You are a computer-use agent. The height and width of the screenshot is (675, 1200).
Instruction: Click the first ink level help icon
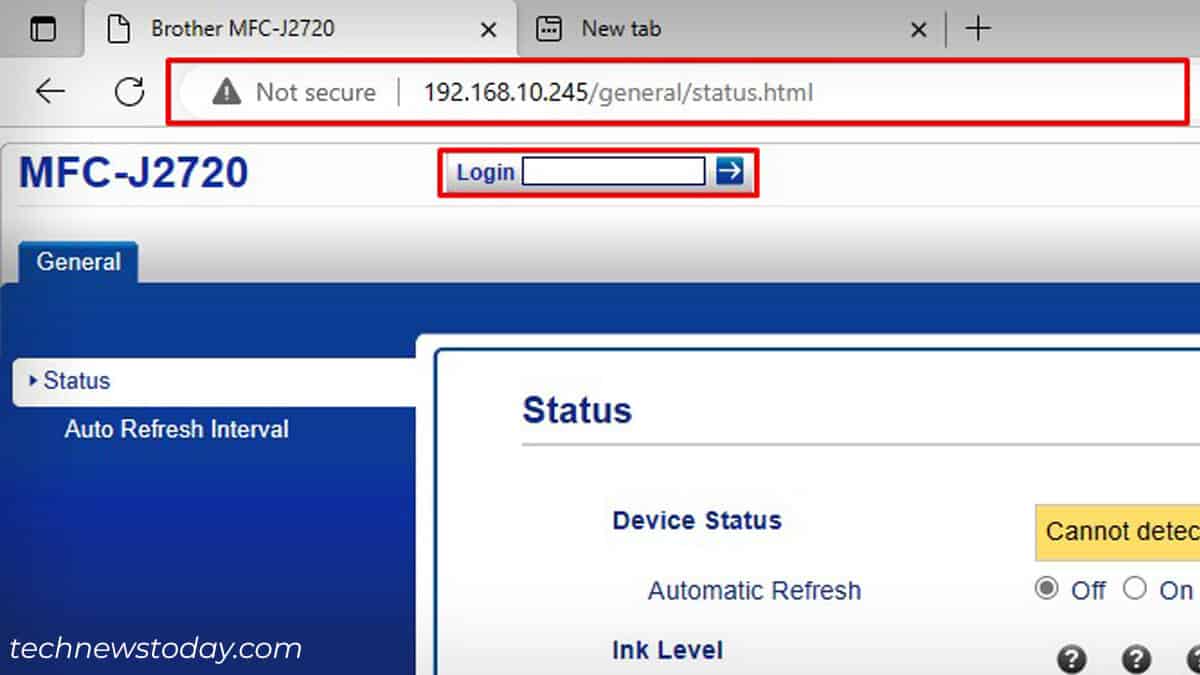click(x=1071, y=660)
